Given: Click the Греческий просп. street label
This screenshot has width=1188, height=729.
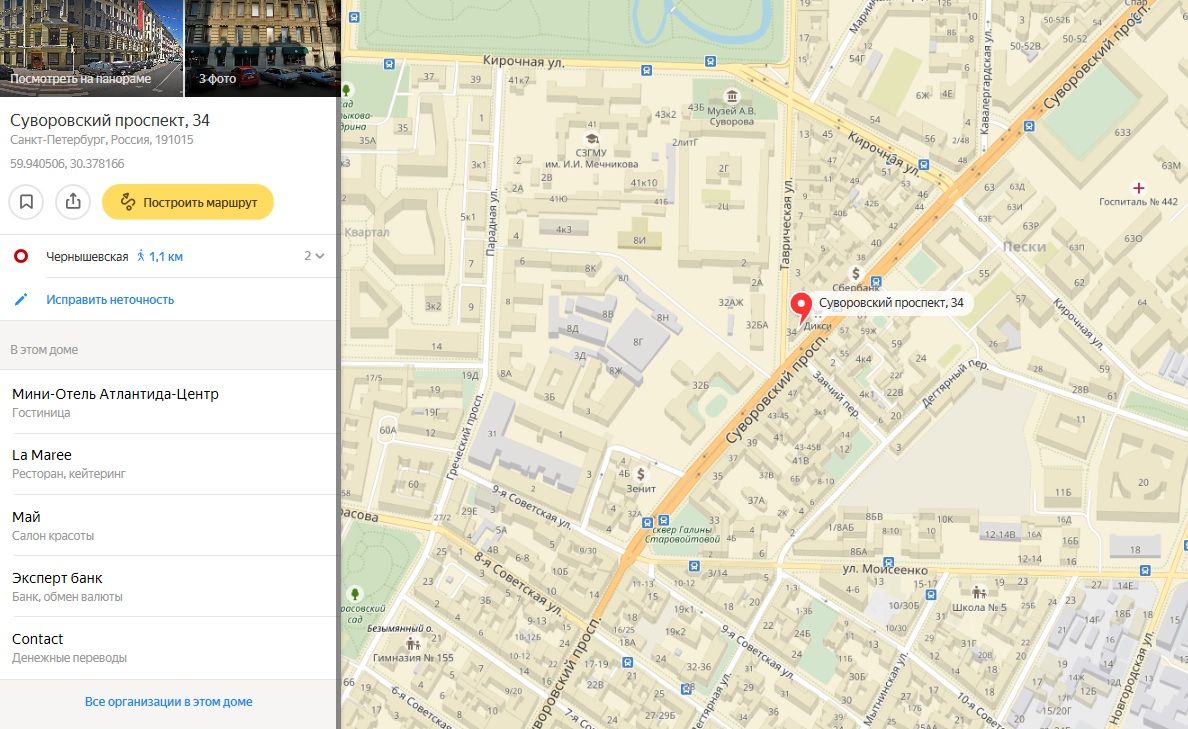Looking at the screenshot, I should [x=464, y=438].
